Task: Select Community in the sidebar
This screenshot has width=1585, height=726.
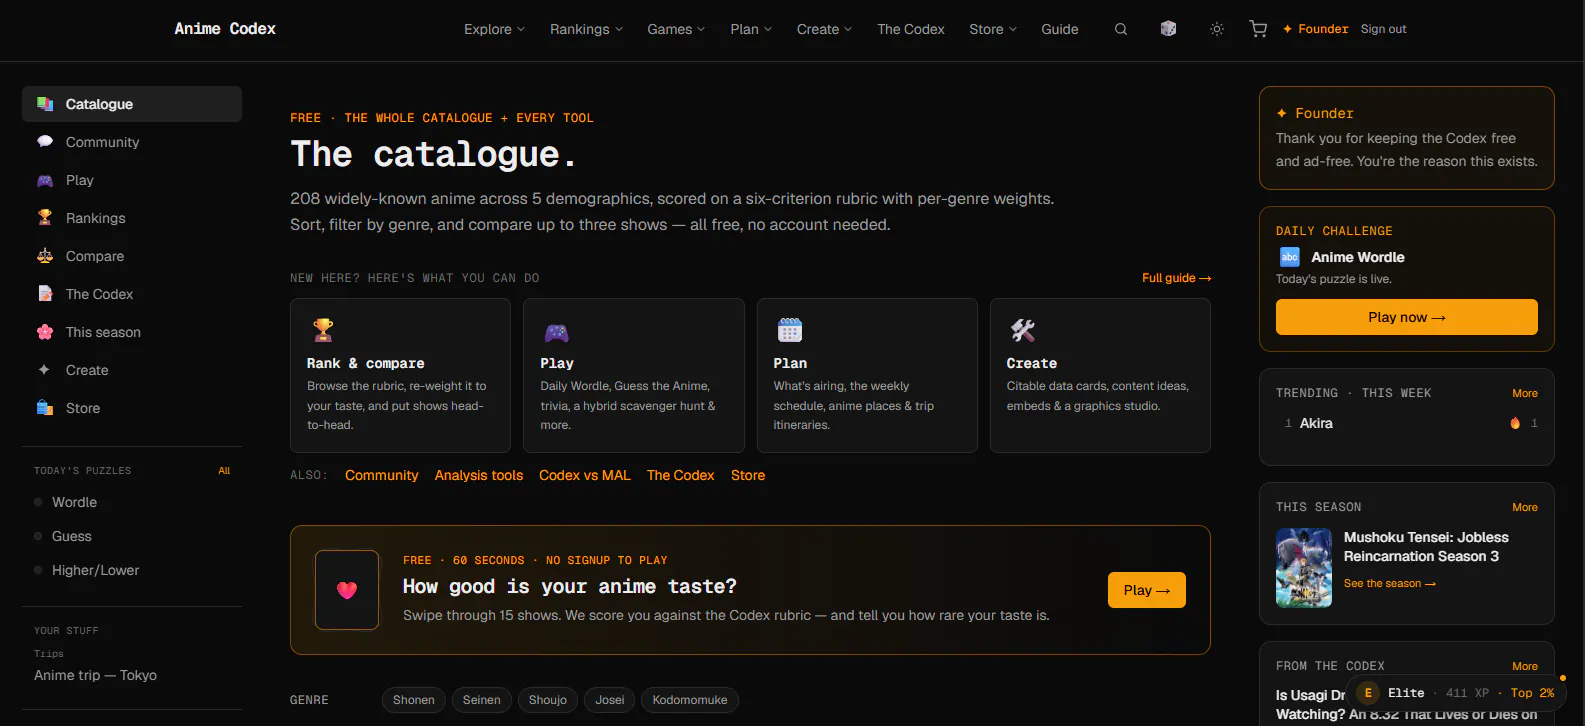Action: pyautogui.click(x=132, y=142)
